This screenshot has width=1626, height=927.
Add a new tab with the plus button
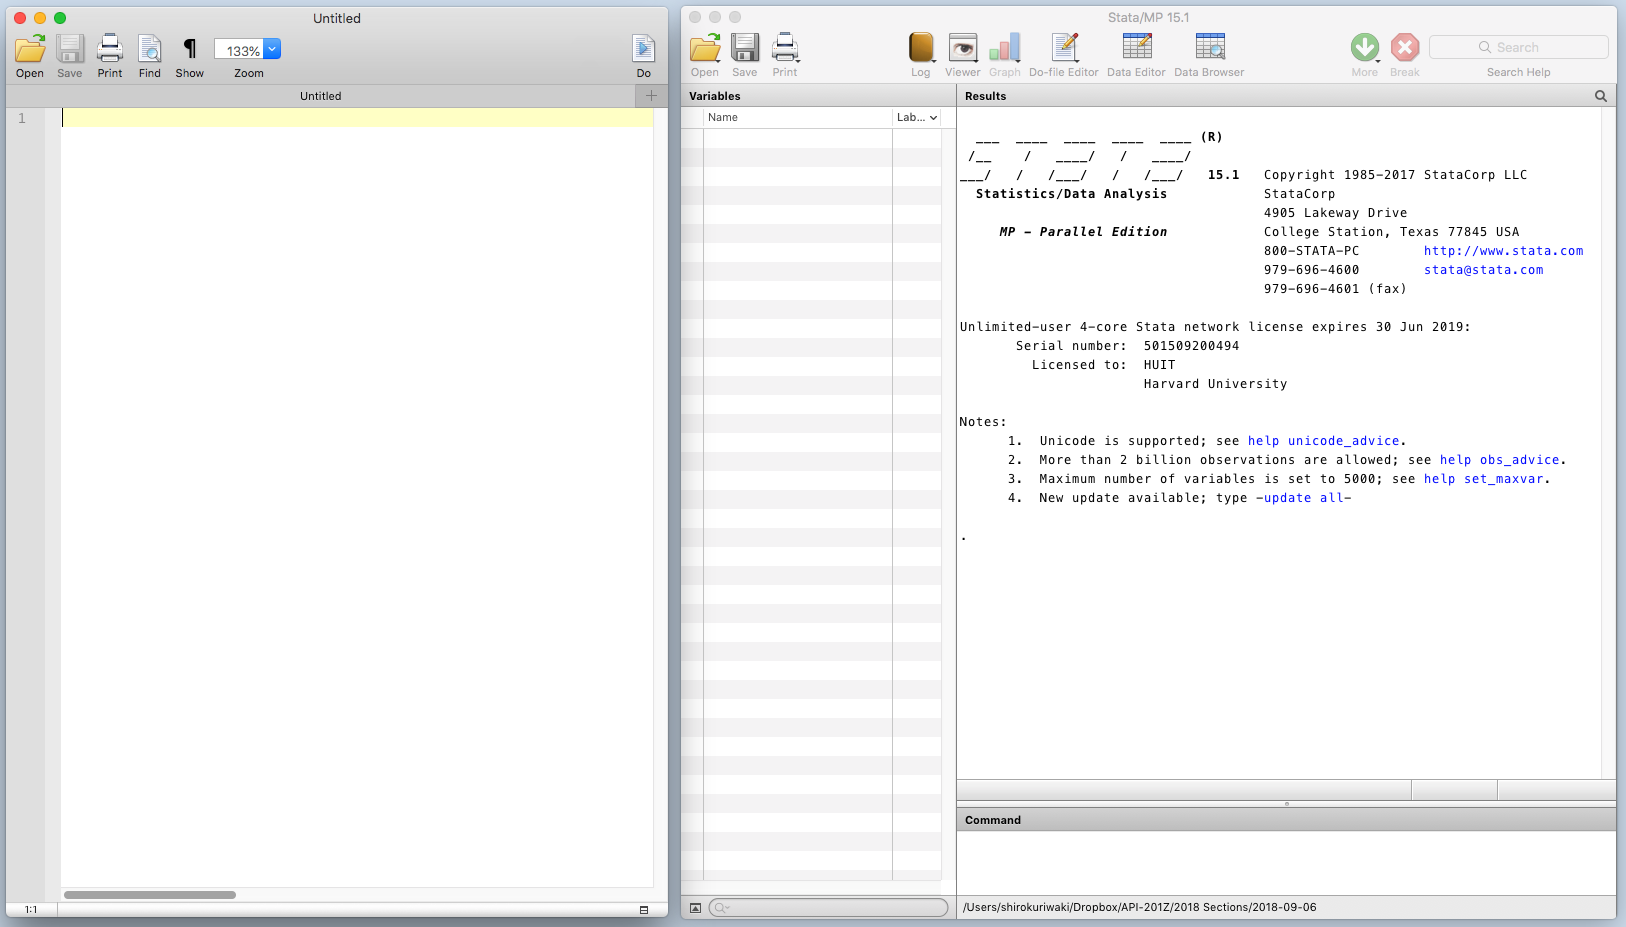[651, 96]
